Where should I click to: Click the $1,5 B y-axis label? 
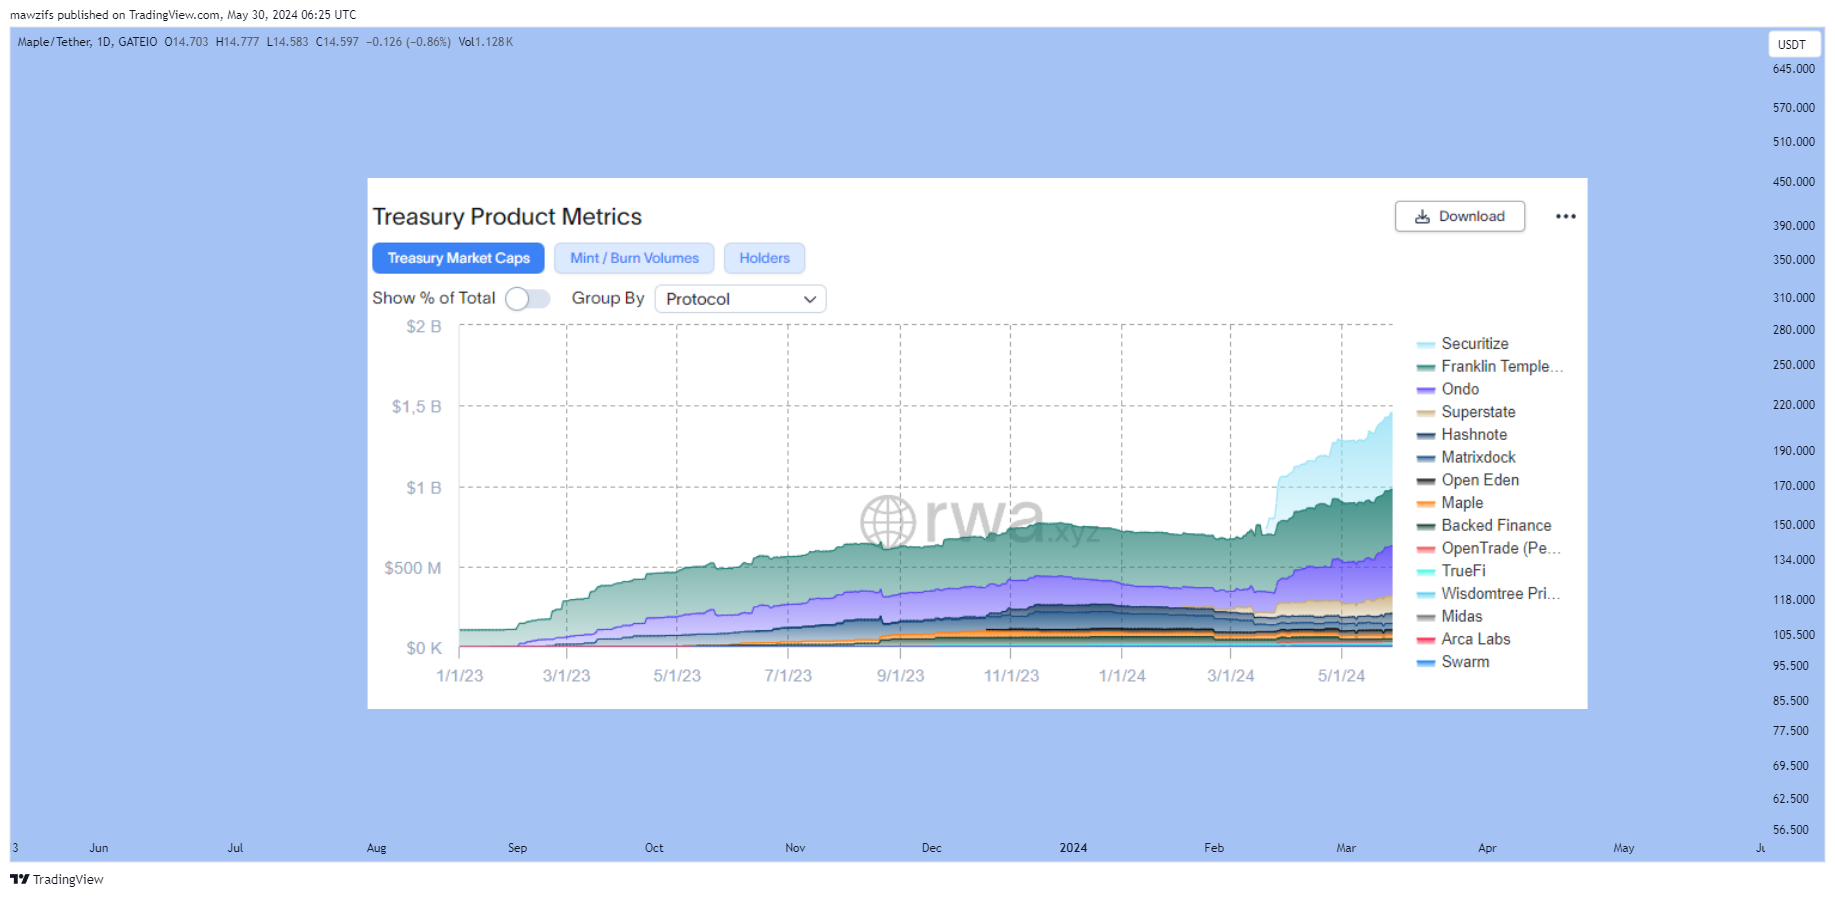pyautogui.click(x=416, y=407)
